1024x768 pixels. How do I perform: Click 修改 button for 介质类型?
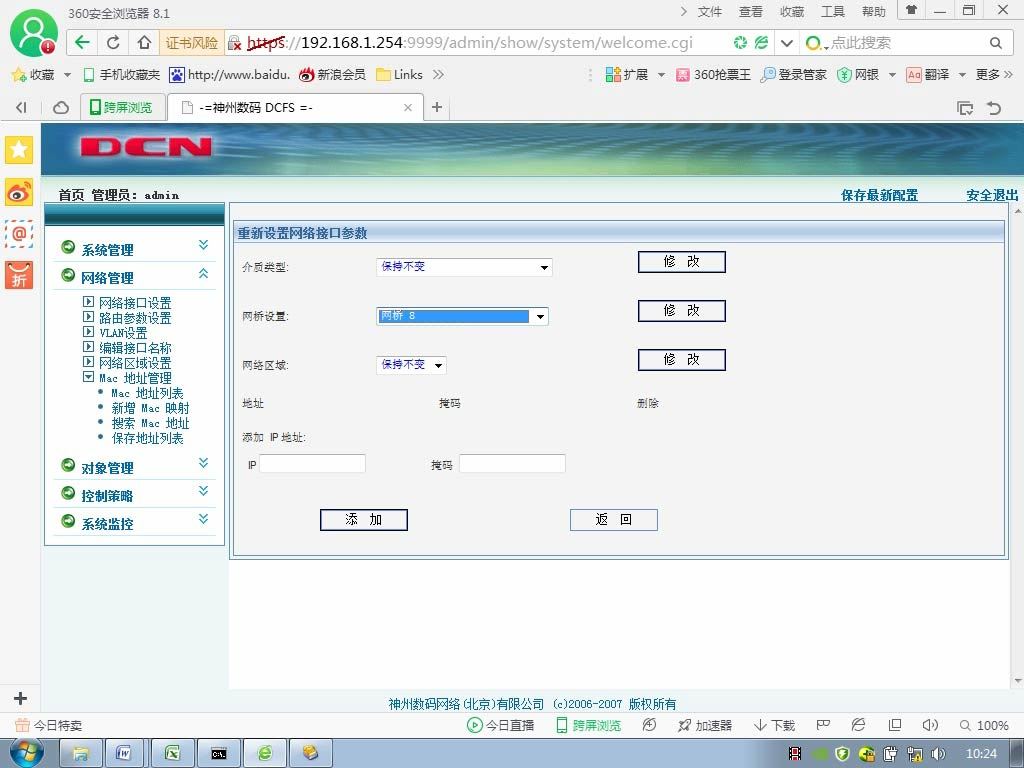coord(681,262)
